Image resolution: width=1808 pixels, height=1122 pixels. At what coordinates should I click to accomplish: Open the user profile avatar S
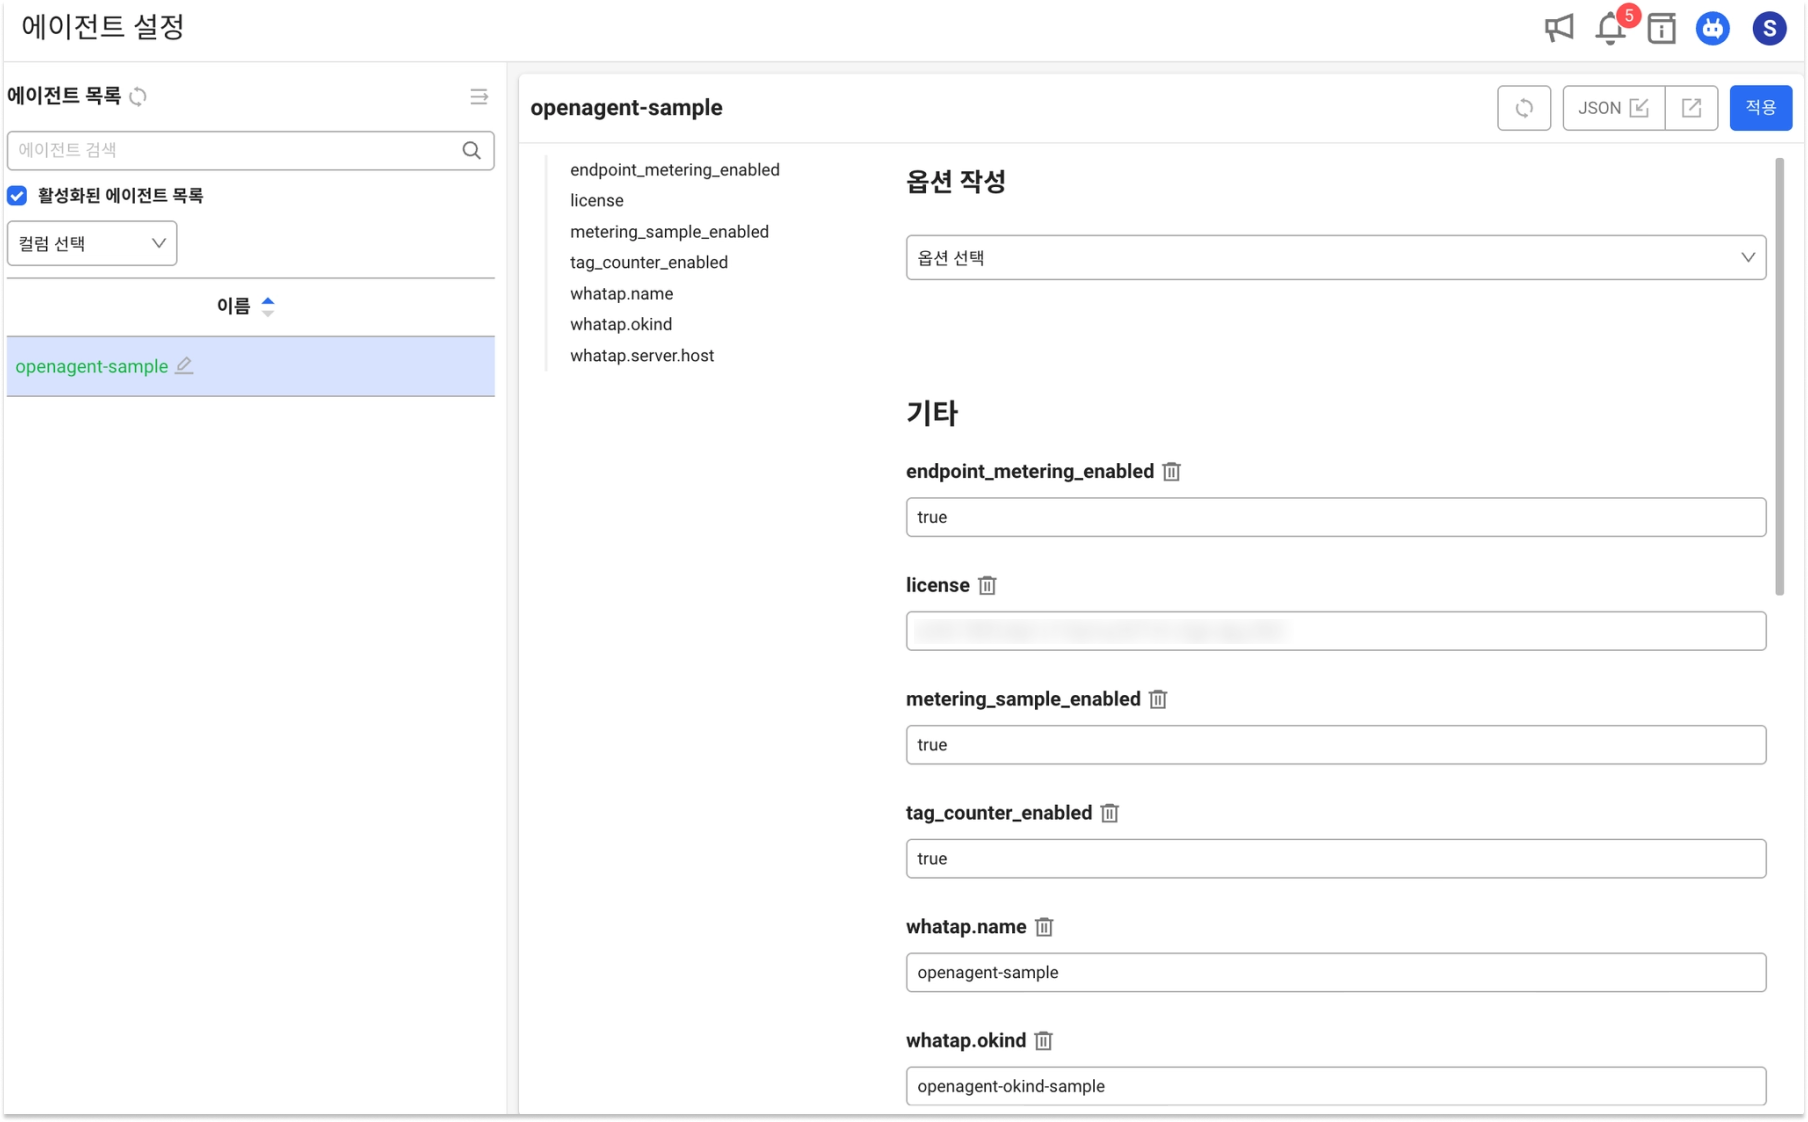(1769, 28)
